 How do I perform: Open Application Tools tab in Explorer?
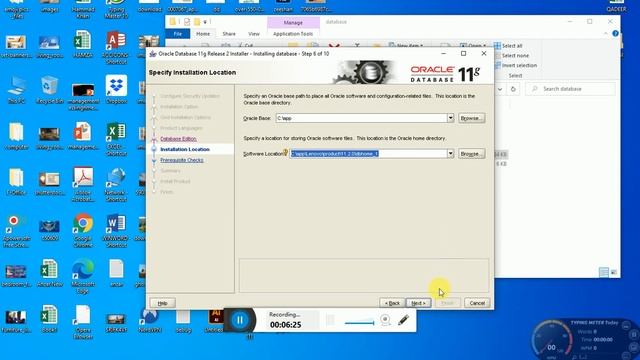[x=293, y=34]
